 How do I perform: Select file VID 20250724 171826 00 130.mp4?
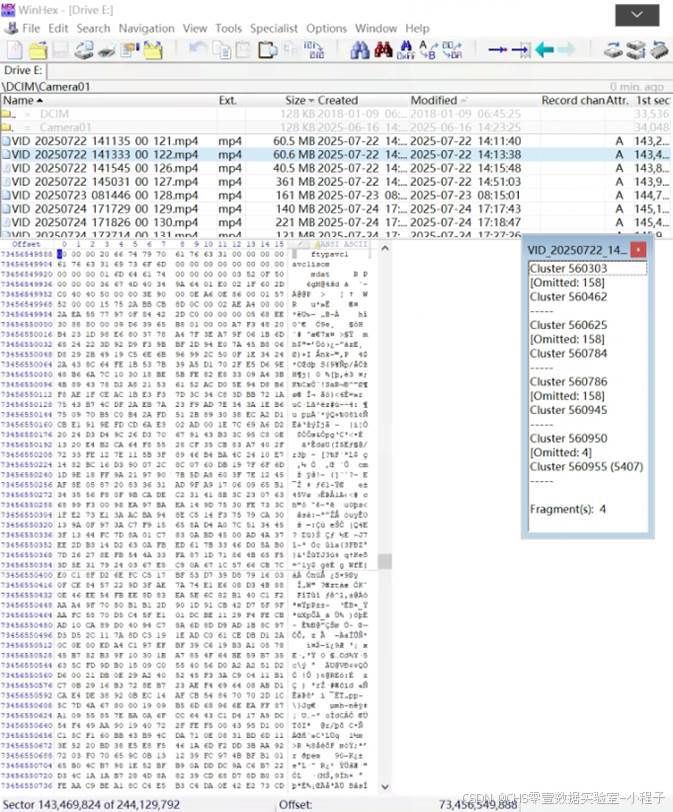click(x=335, y=222)
